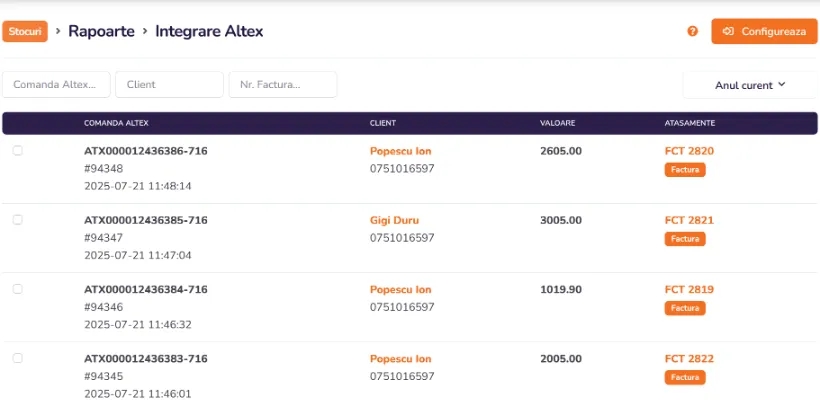Image resolution: width=820 pixels, height=406 pixels.
Task: Expand the Anul curent period dropdown
Action: tap(750, 85)
